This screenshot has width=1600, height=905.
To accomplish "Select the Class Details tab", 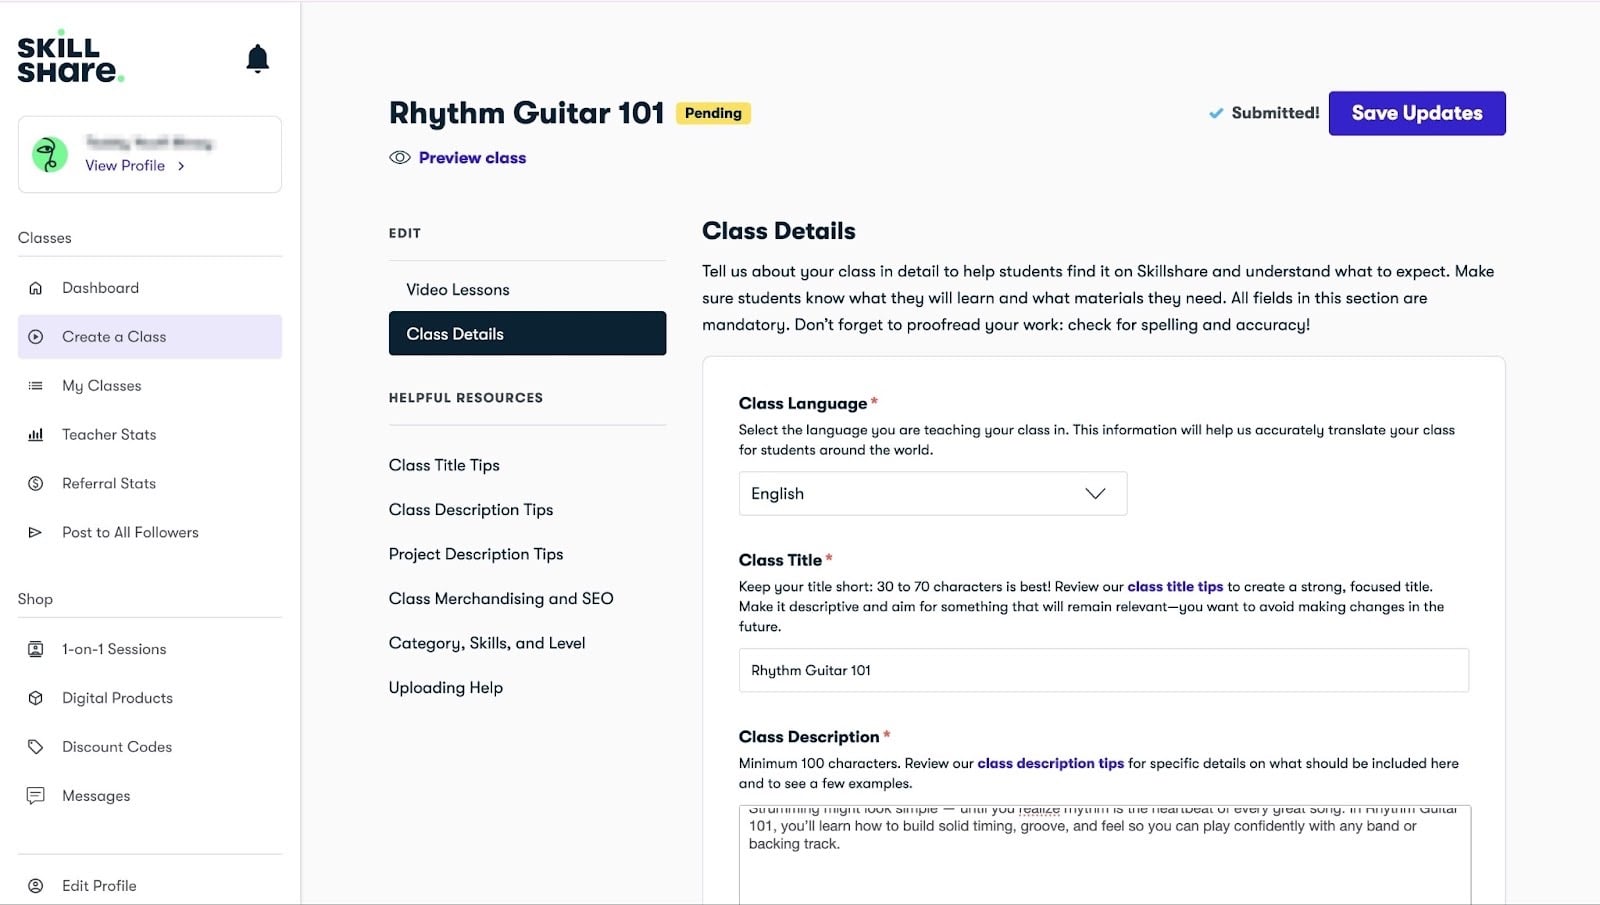I will [x=527, y=333].
